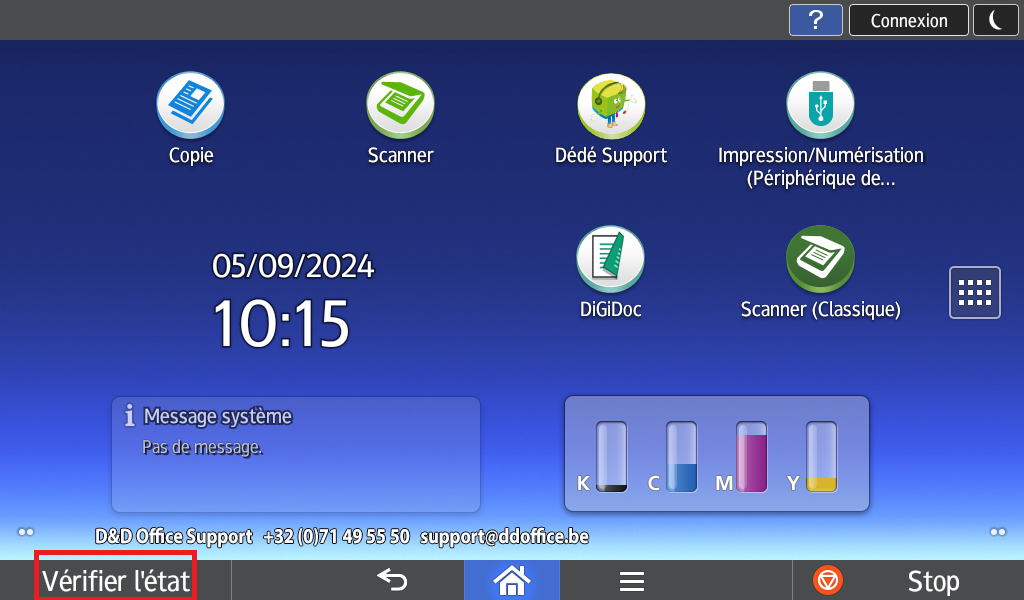The width and height of the screenshot is (1024, 600).
Task: Open Scanner (Classique) app
Action: click(x=820, y=260)
